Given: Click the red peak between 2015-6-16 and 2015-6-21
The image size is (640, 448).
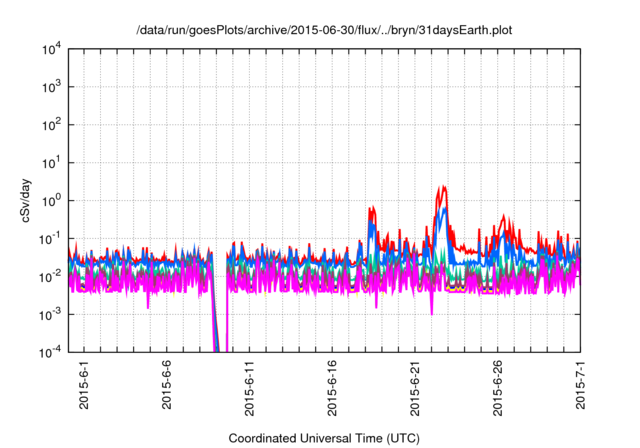Looking at the screenshot, I should 372,209.
